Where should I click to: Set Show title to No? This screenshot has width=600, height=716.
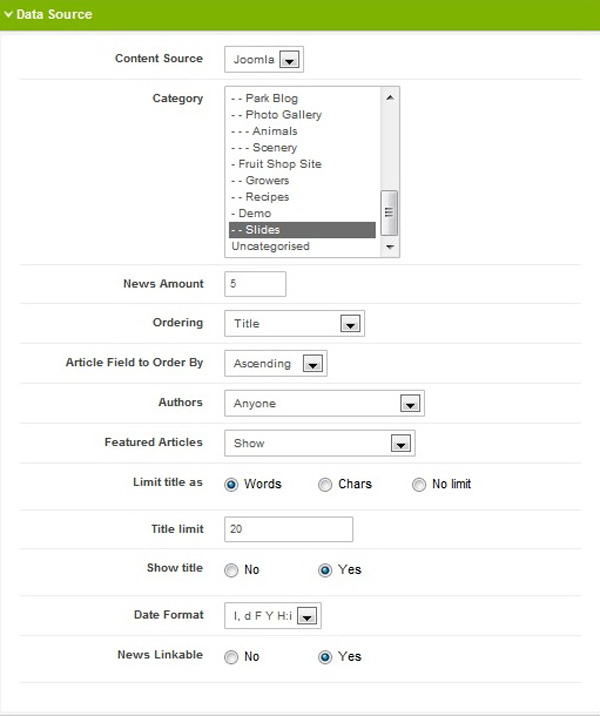(232, 570)
